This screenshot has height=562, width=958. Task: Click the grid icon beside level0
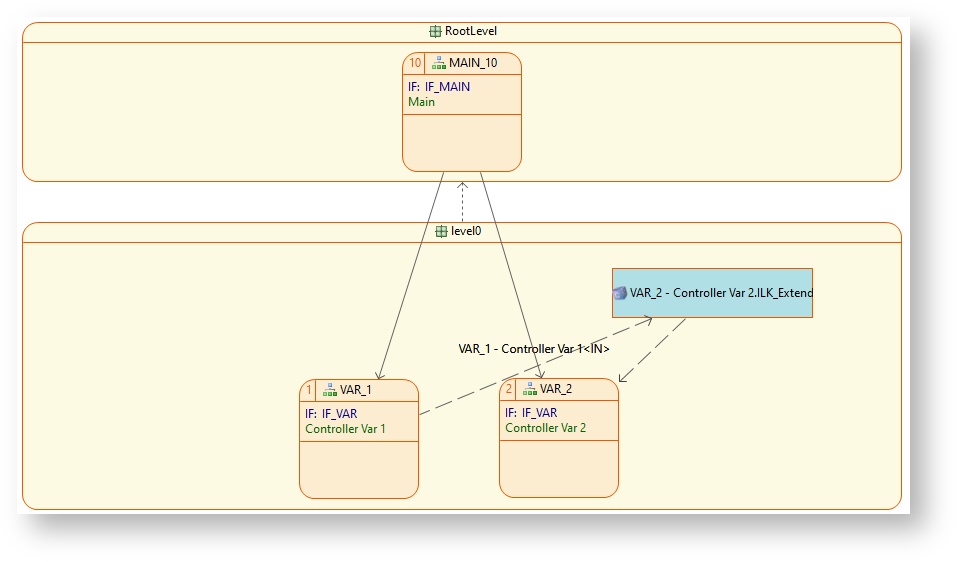click(441, 231)
